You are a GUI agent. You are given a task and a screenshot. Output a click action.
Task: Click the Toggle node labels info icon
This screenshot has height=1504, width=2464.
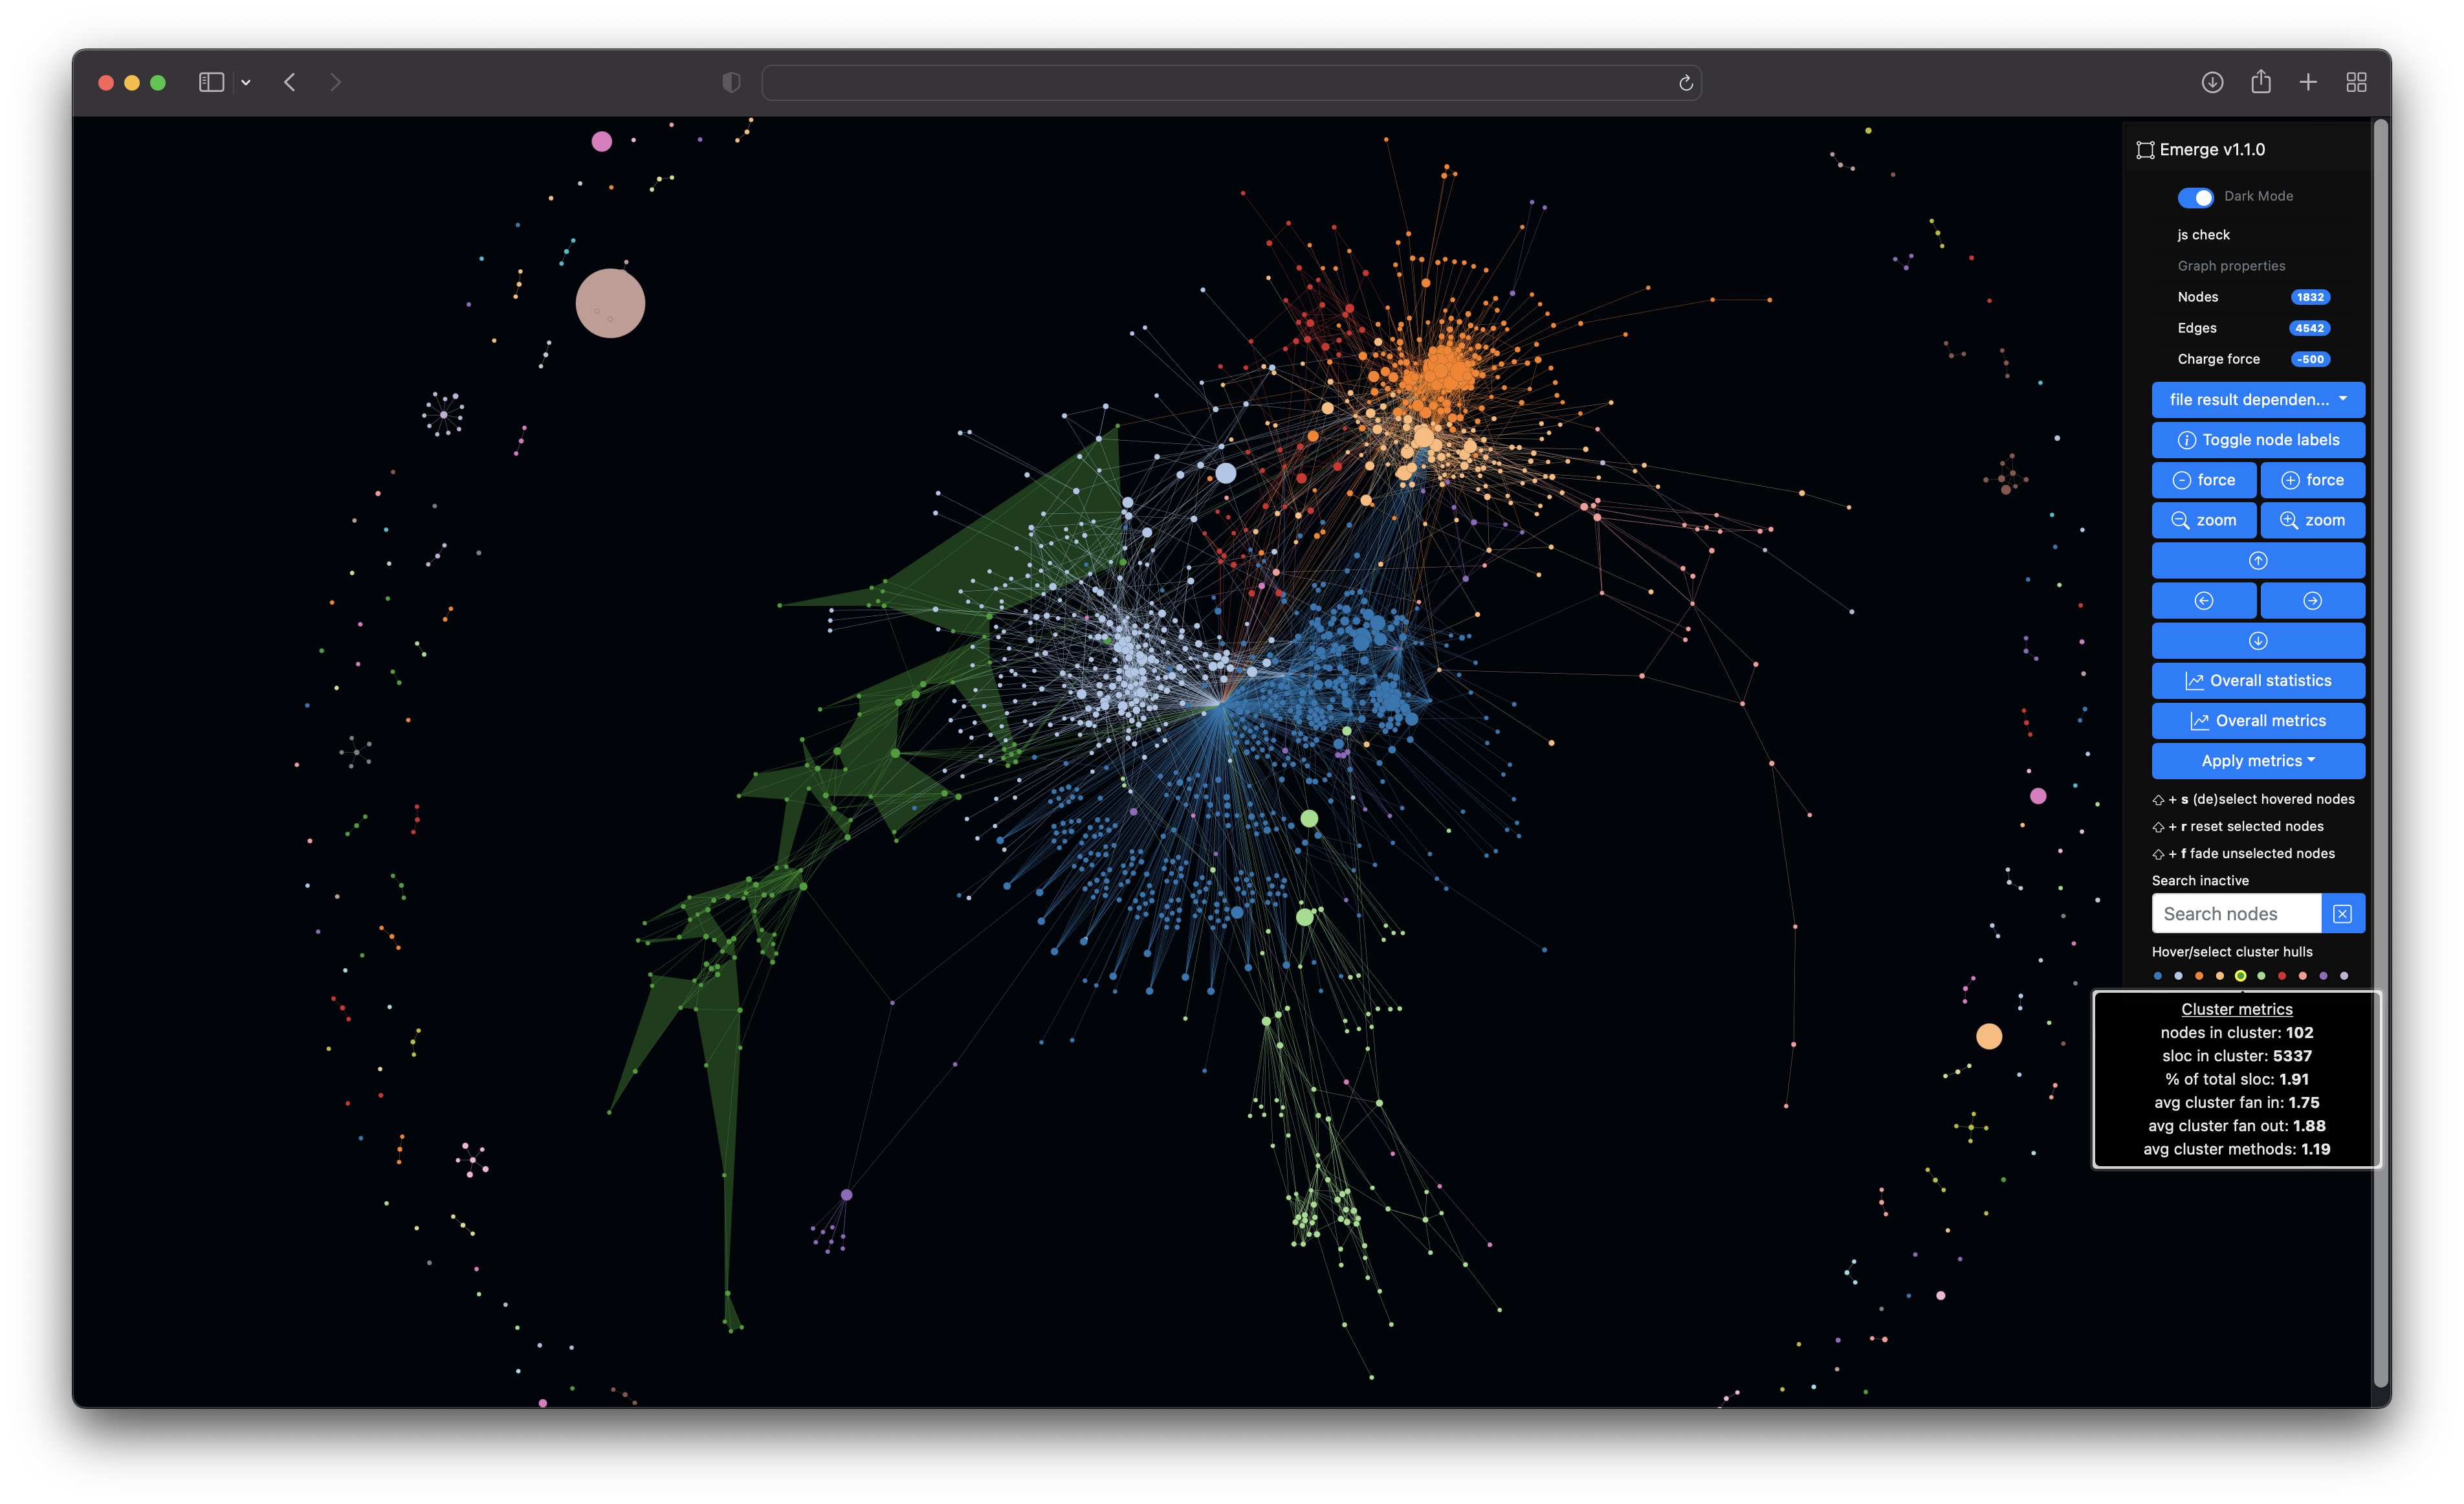pos(2187,440)
